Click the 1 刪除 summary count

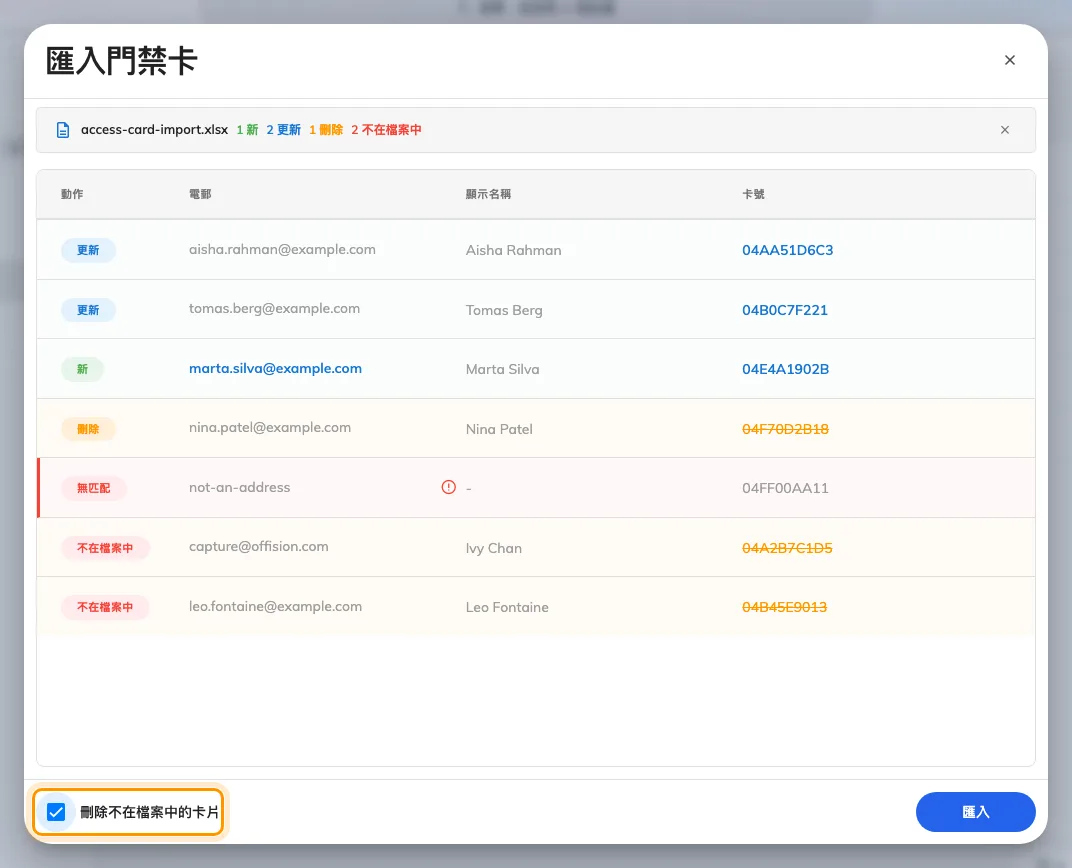point(326,130)
